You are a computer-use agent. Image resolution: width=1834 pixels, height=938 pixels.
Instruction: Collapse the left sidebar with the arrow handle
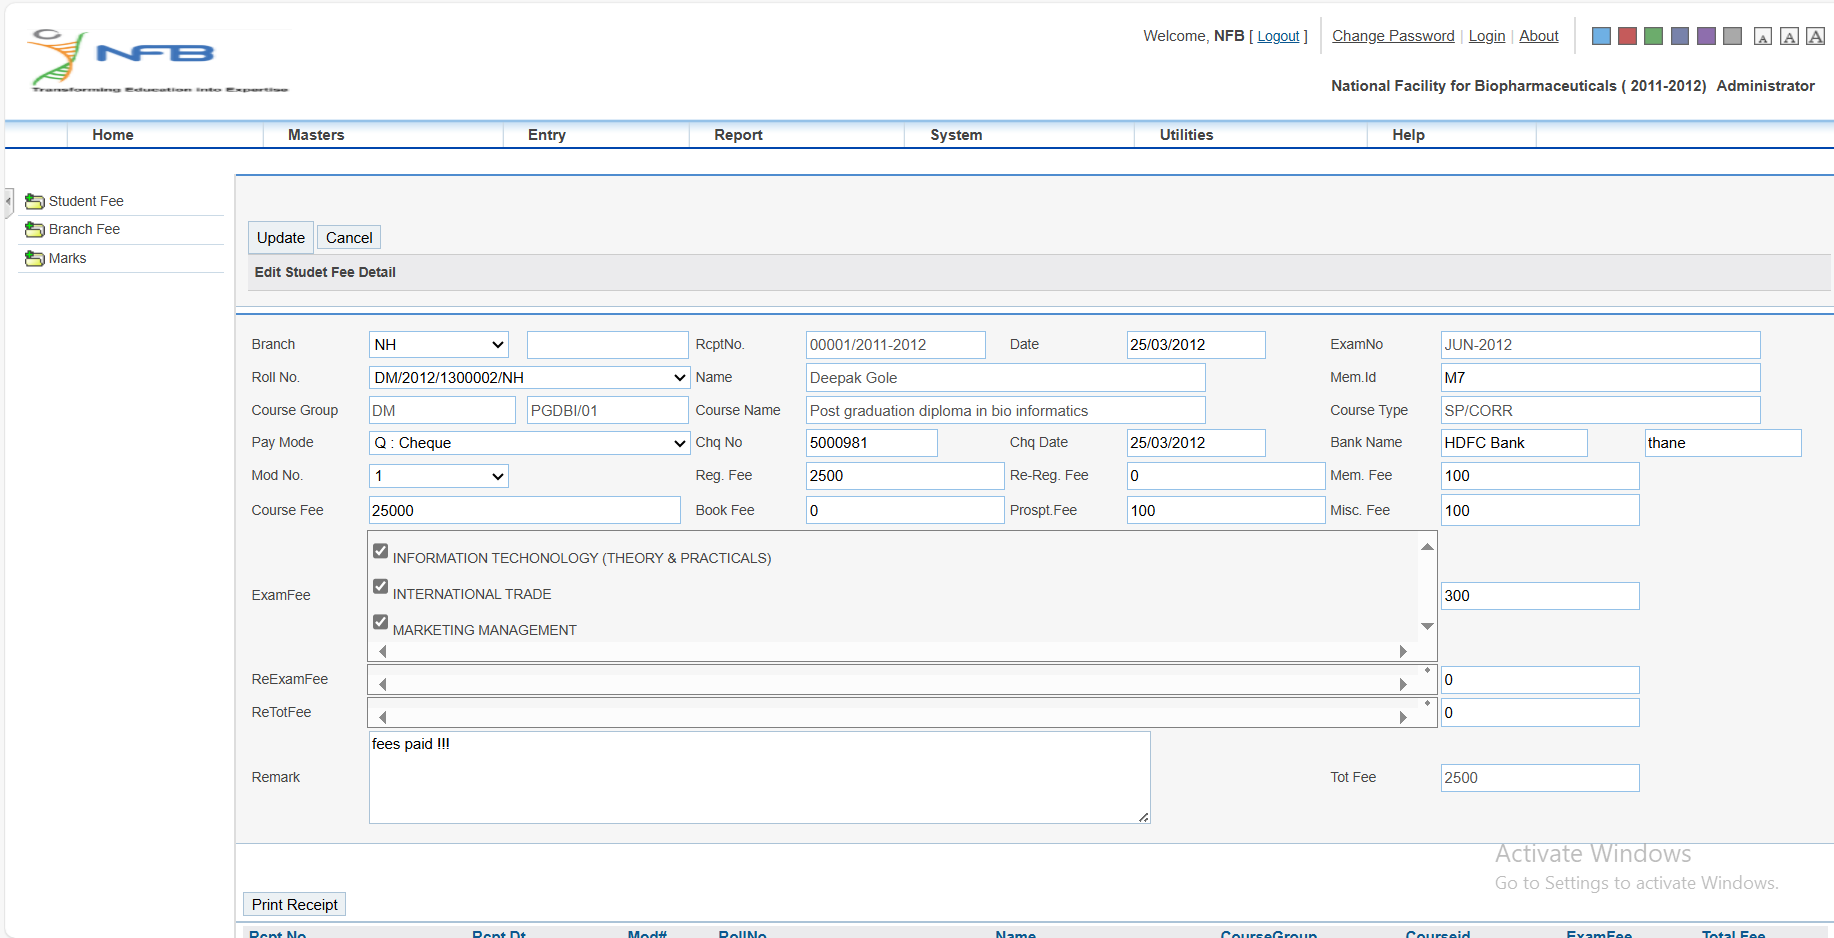tap(9, 201)
